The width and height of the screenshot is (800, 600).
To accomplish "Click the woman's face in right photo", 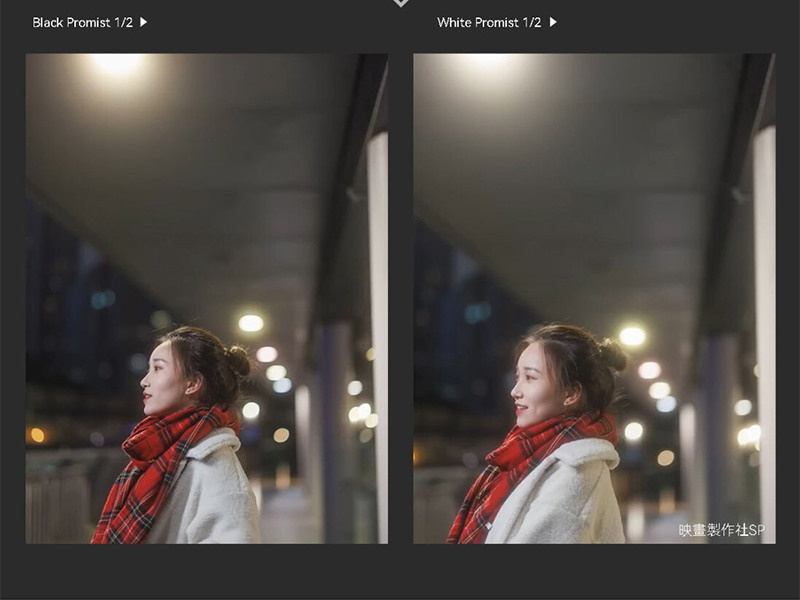I will click(533, 385).
